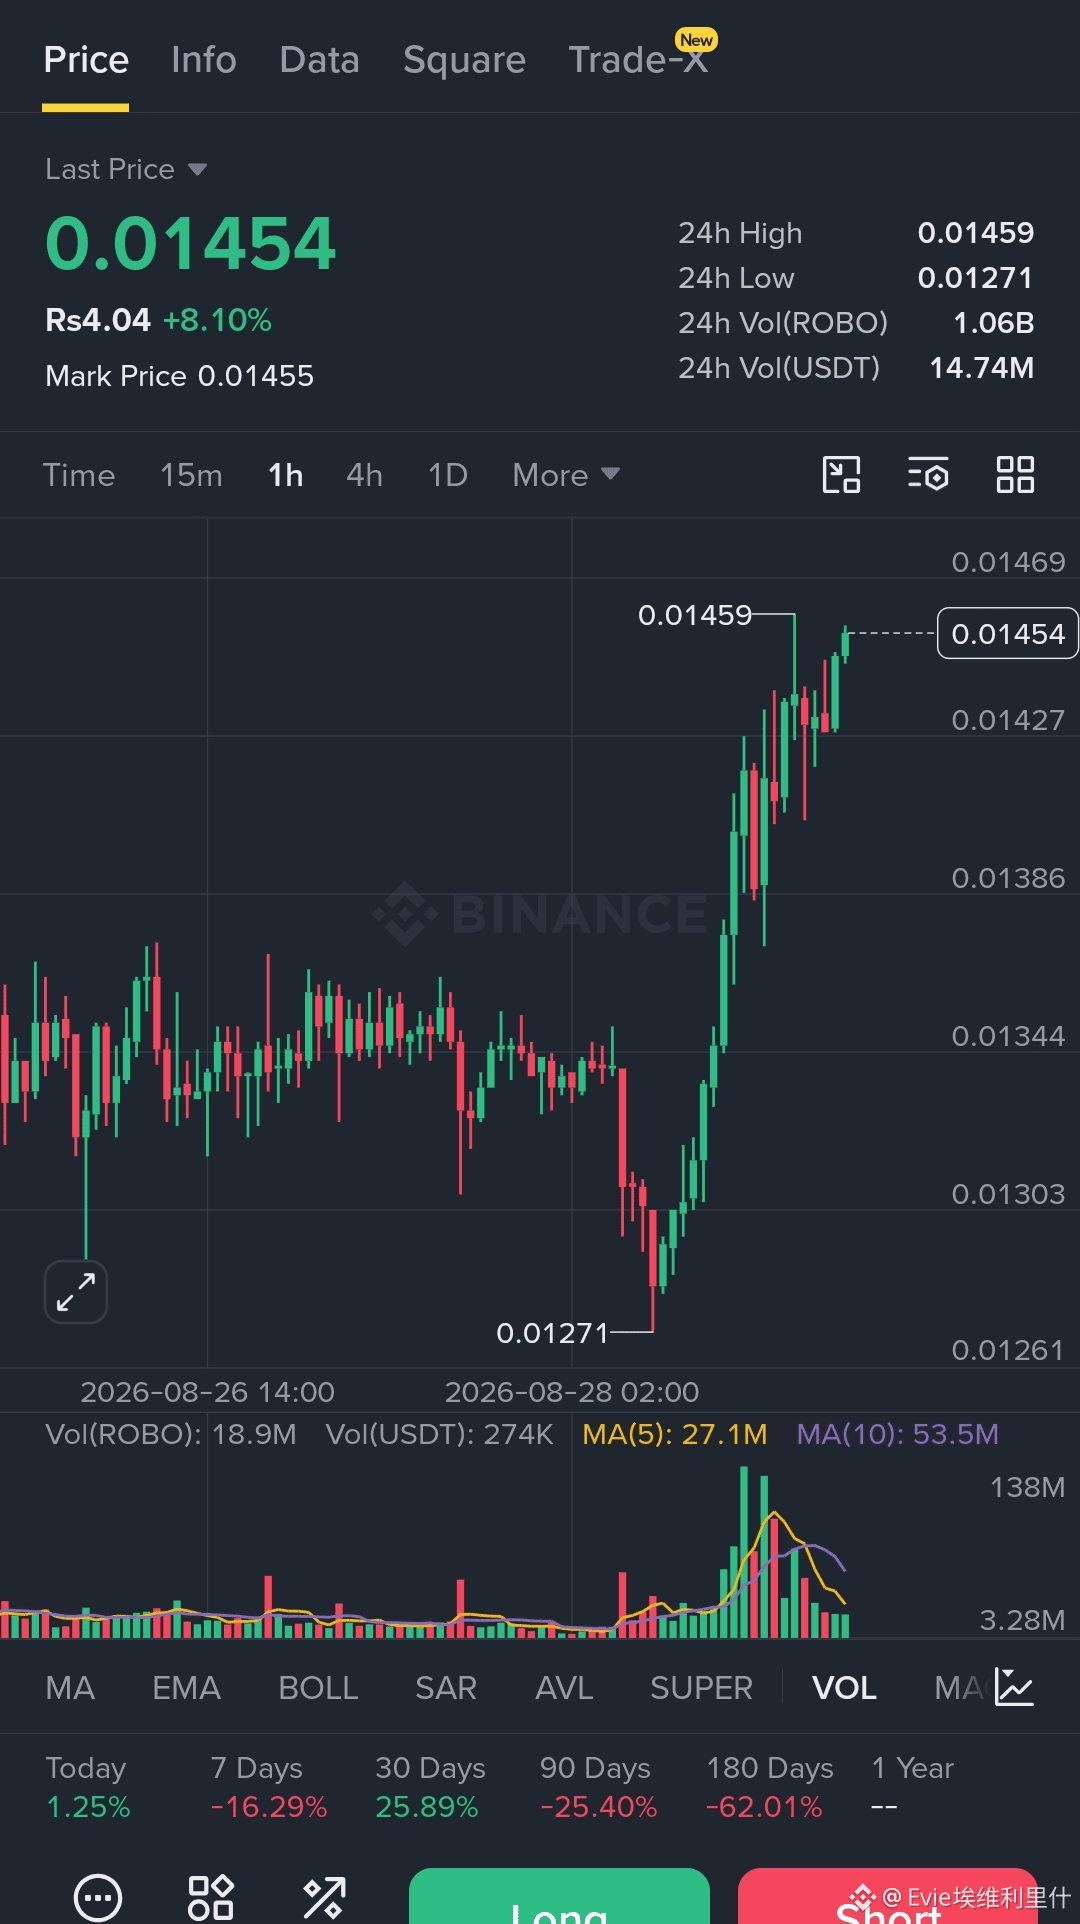The image size is (1080, 1924).
Task: Tap the +8.10% change value
Action: pyautogui.click(x=217, y=320)
